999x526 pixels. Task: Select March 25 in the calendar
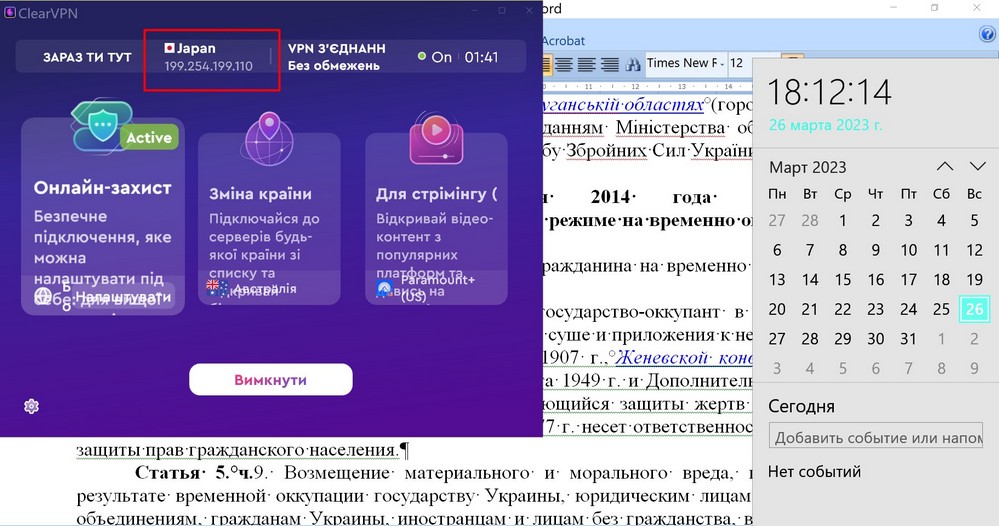click(x=942, y=309)
